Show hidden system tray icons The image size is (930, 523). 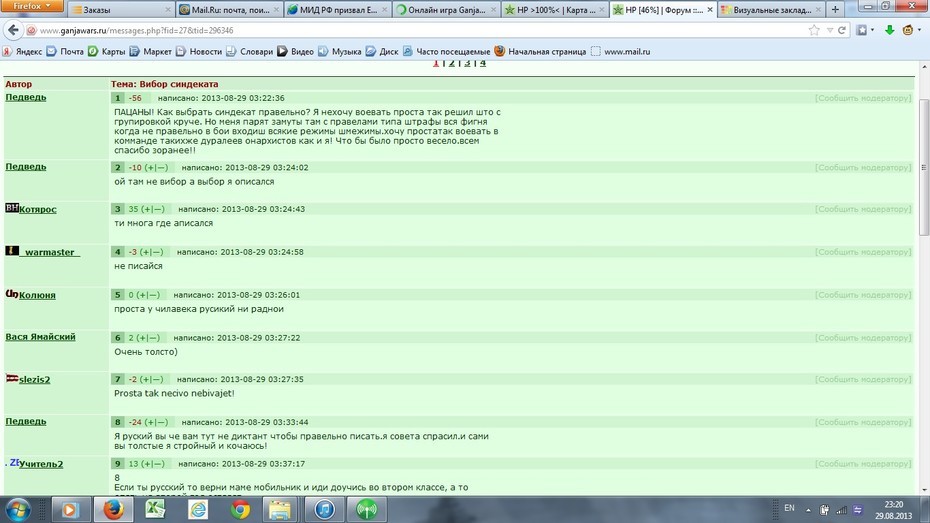[x=808, y=510]
